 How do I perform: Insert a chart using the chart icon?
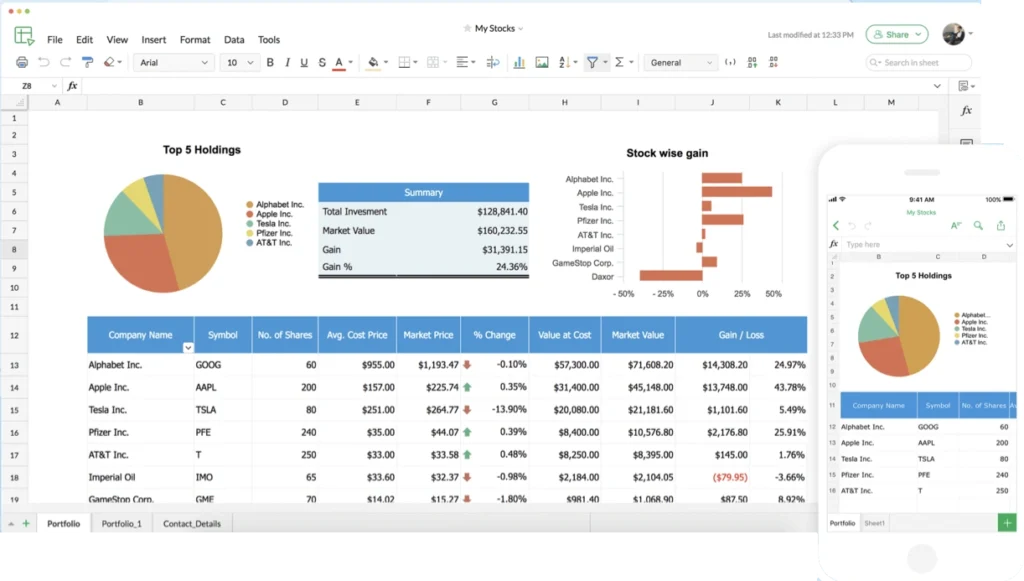[519, 62]
